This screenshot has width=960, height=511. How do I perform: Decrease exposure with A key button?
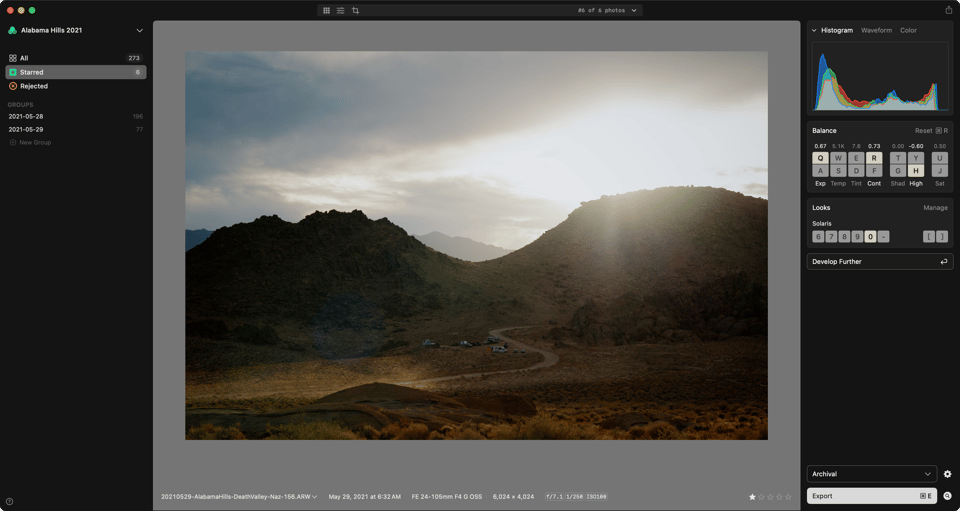(x=820, y=171)
